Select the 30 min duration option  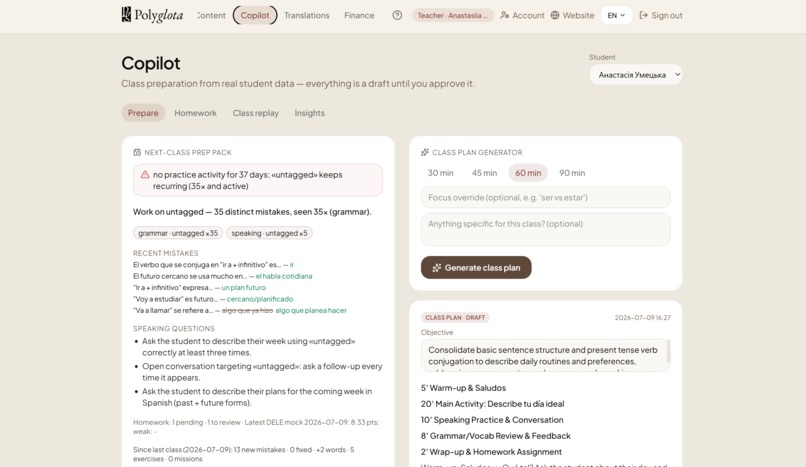(x=441, y=173)
